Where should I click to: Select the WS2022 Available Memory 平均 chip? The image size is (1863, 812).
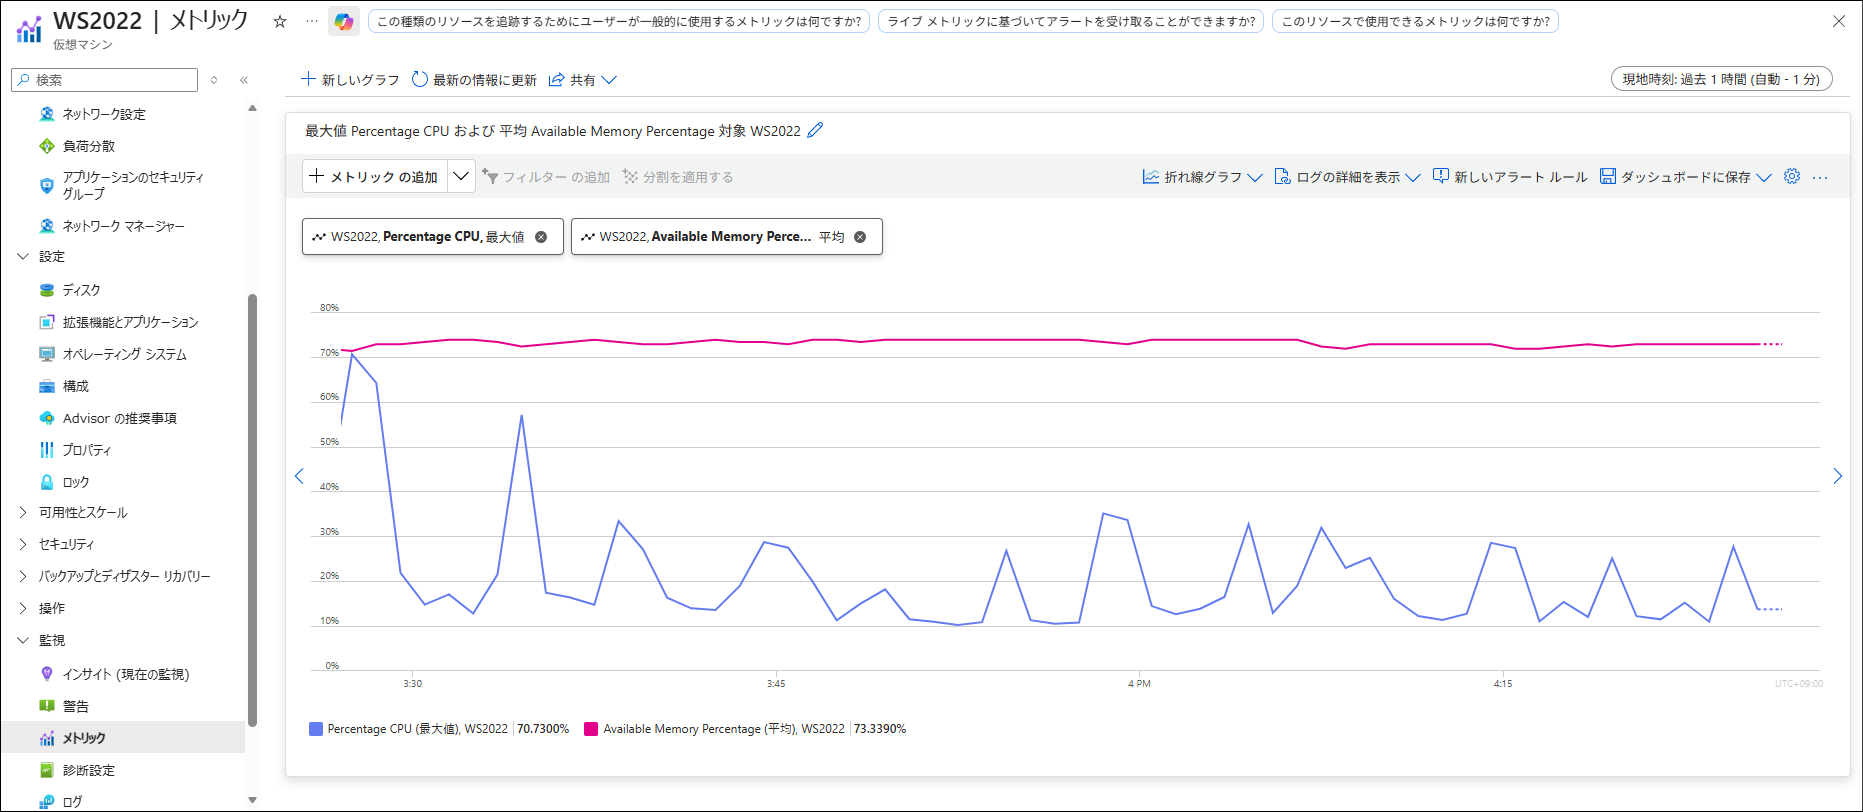(727, 237)
